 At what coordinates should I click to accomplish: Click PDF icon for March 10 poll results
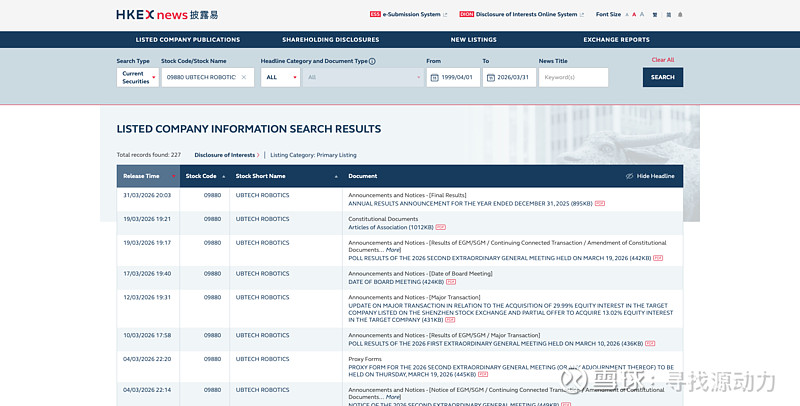pyautogui.click(x=650, y=344)
